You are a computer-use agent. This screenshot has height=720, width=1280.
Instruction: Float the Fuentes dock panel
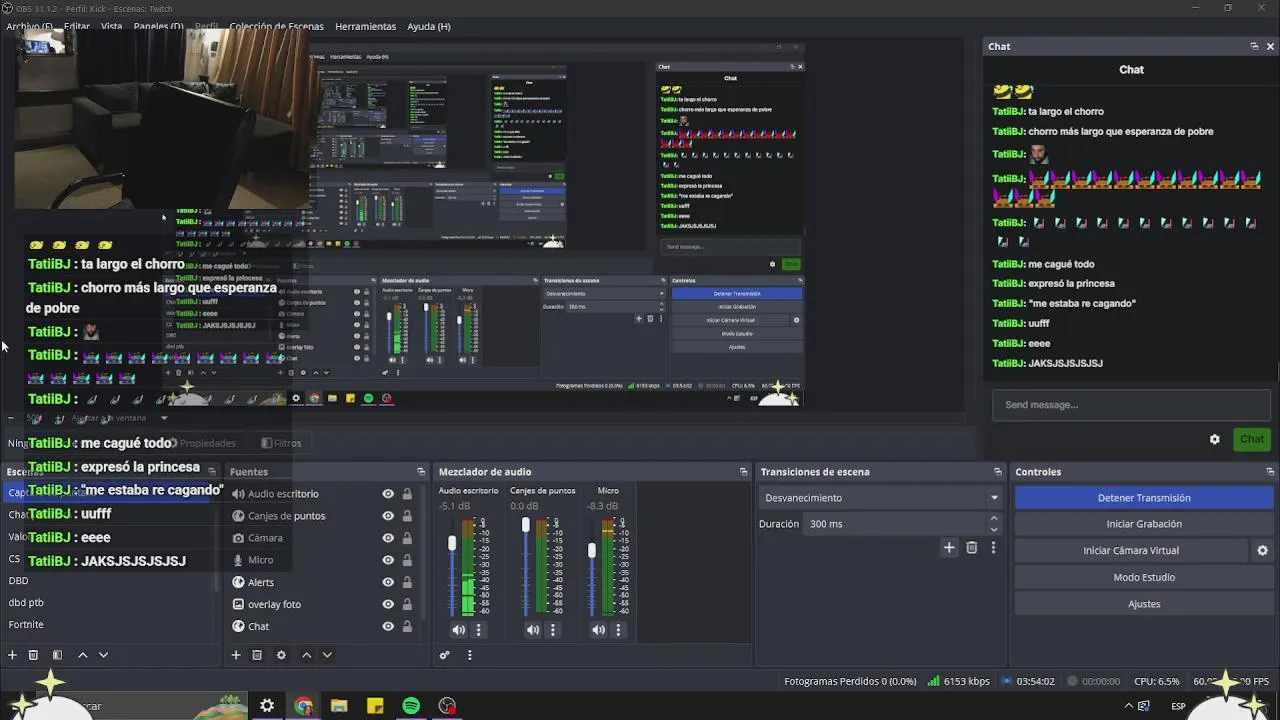pyautogui.click(x=421, y=472)
